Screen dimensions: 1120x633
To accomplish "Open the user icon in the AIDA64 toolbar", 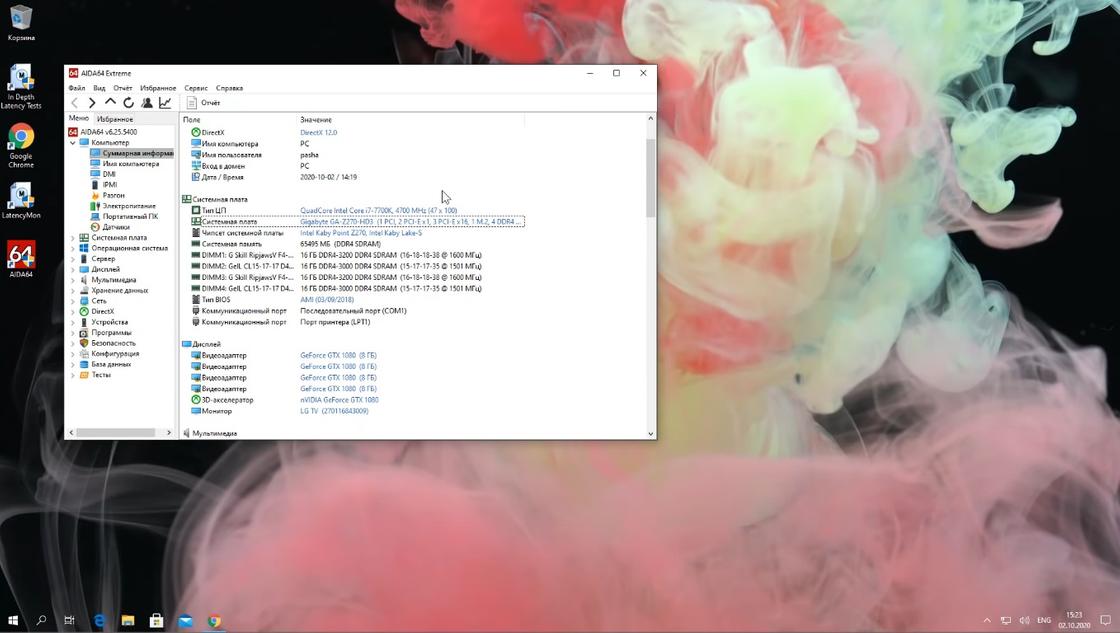I will (x=146, y=103).
